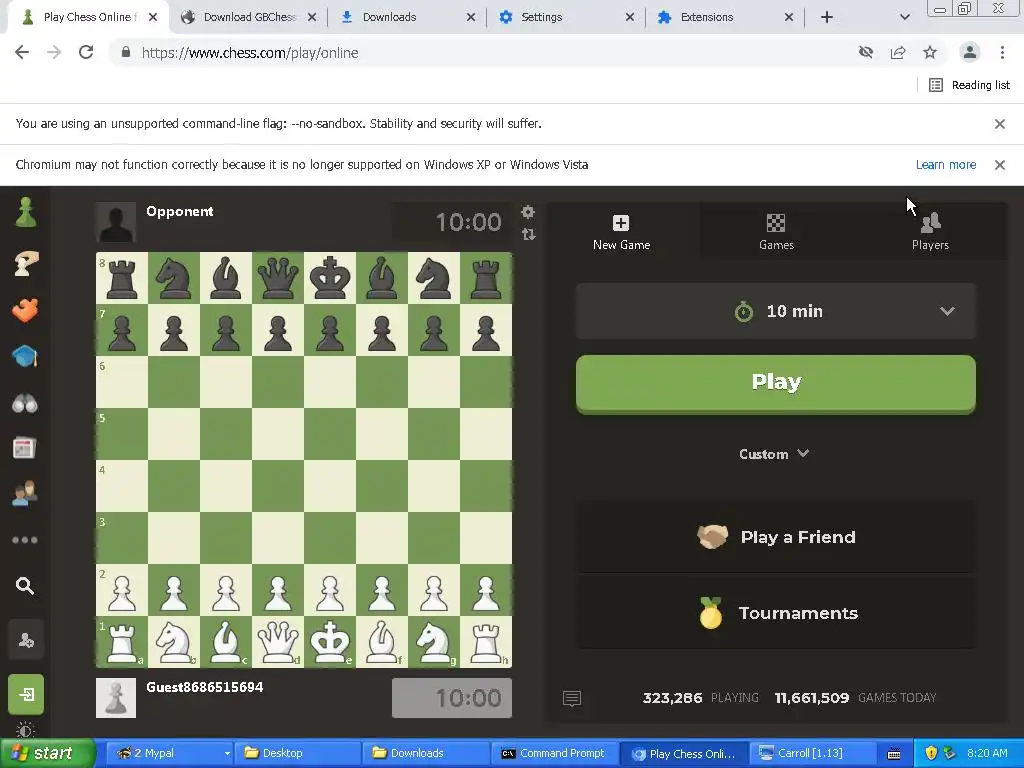Select the New Game tab
1024x768 pixels.
(621, 232)
